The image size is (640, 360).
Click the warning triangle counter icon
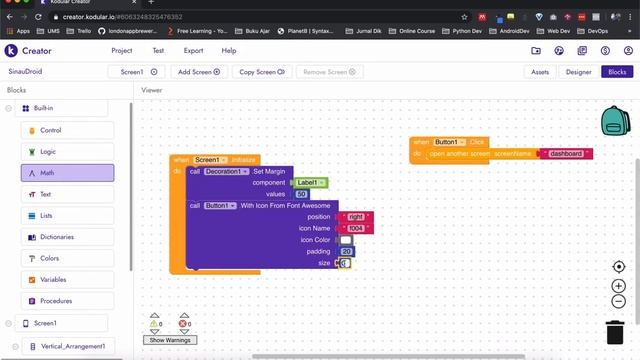(154, 324)
